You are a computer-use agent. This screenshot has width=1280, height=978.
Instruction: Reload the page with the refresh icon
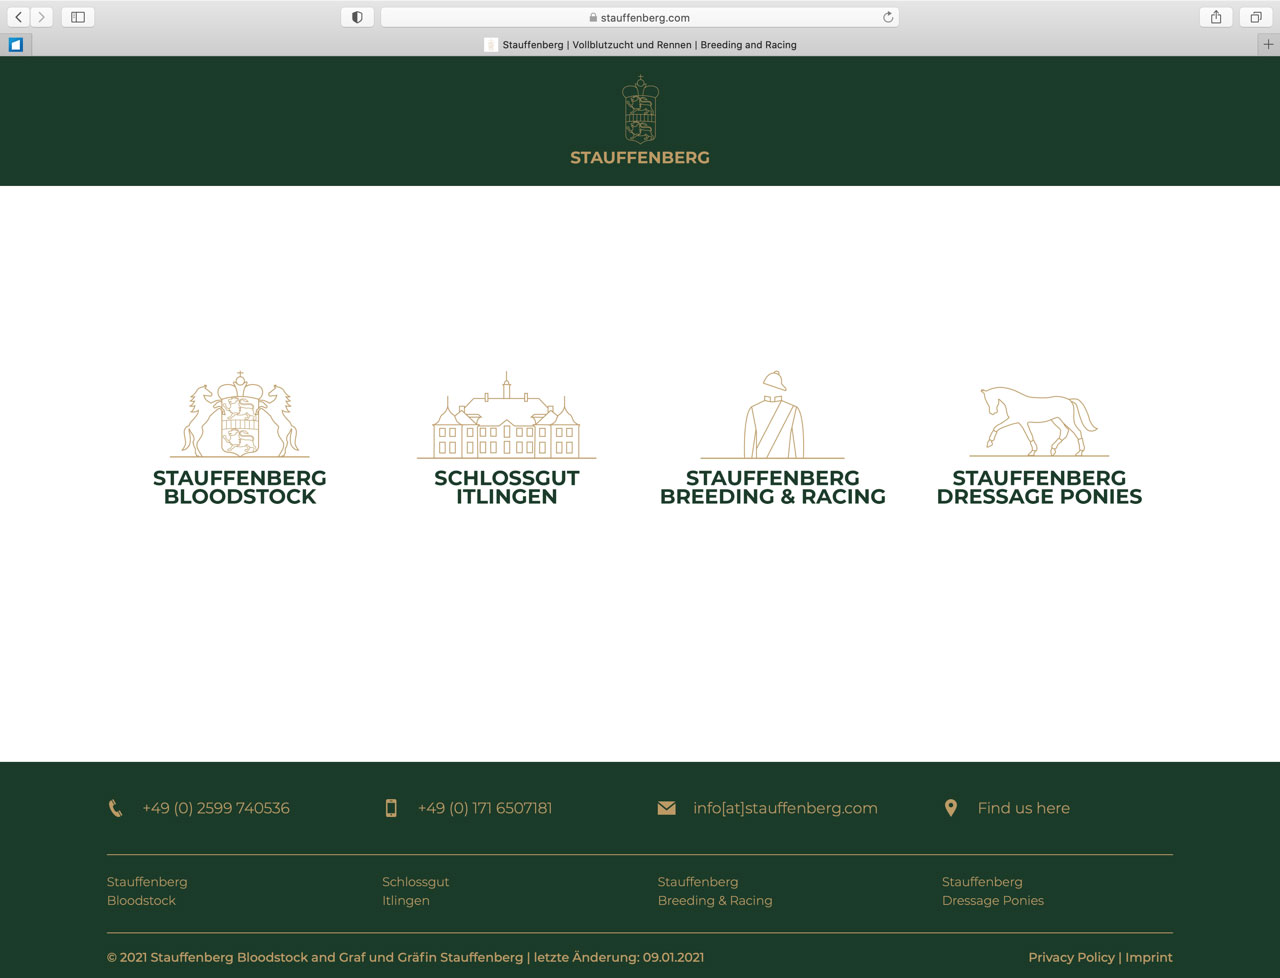coord(887,17)
